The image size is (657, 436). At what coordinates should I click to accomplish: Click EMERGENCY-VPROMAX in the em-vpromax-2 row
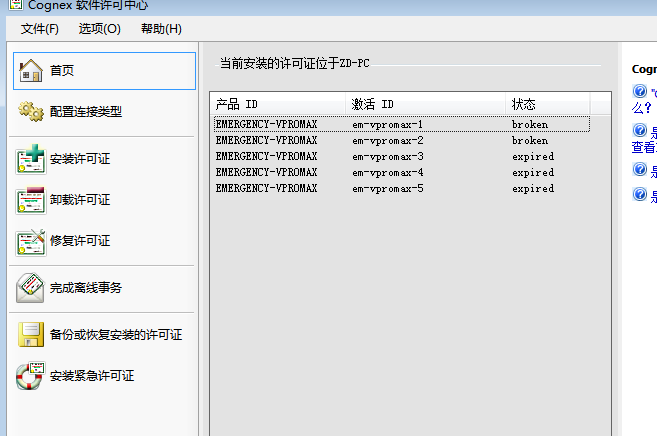pyautogui.click(x=266, y=140)
